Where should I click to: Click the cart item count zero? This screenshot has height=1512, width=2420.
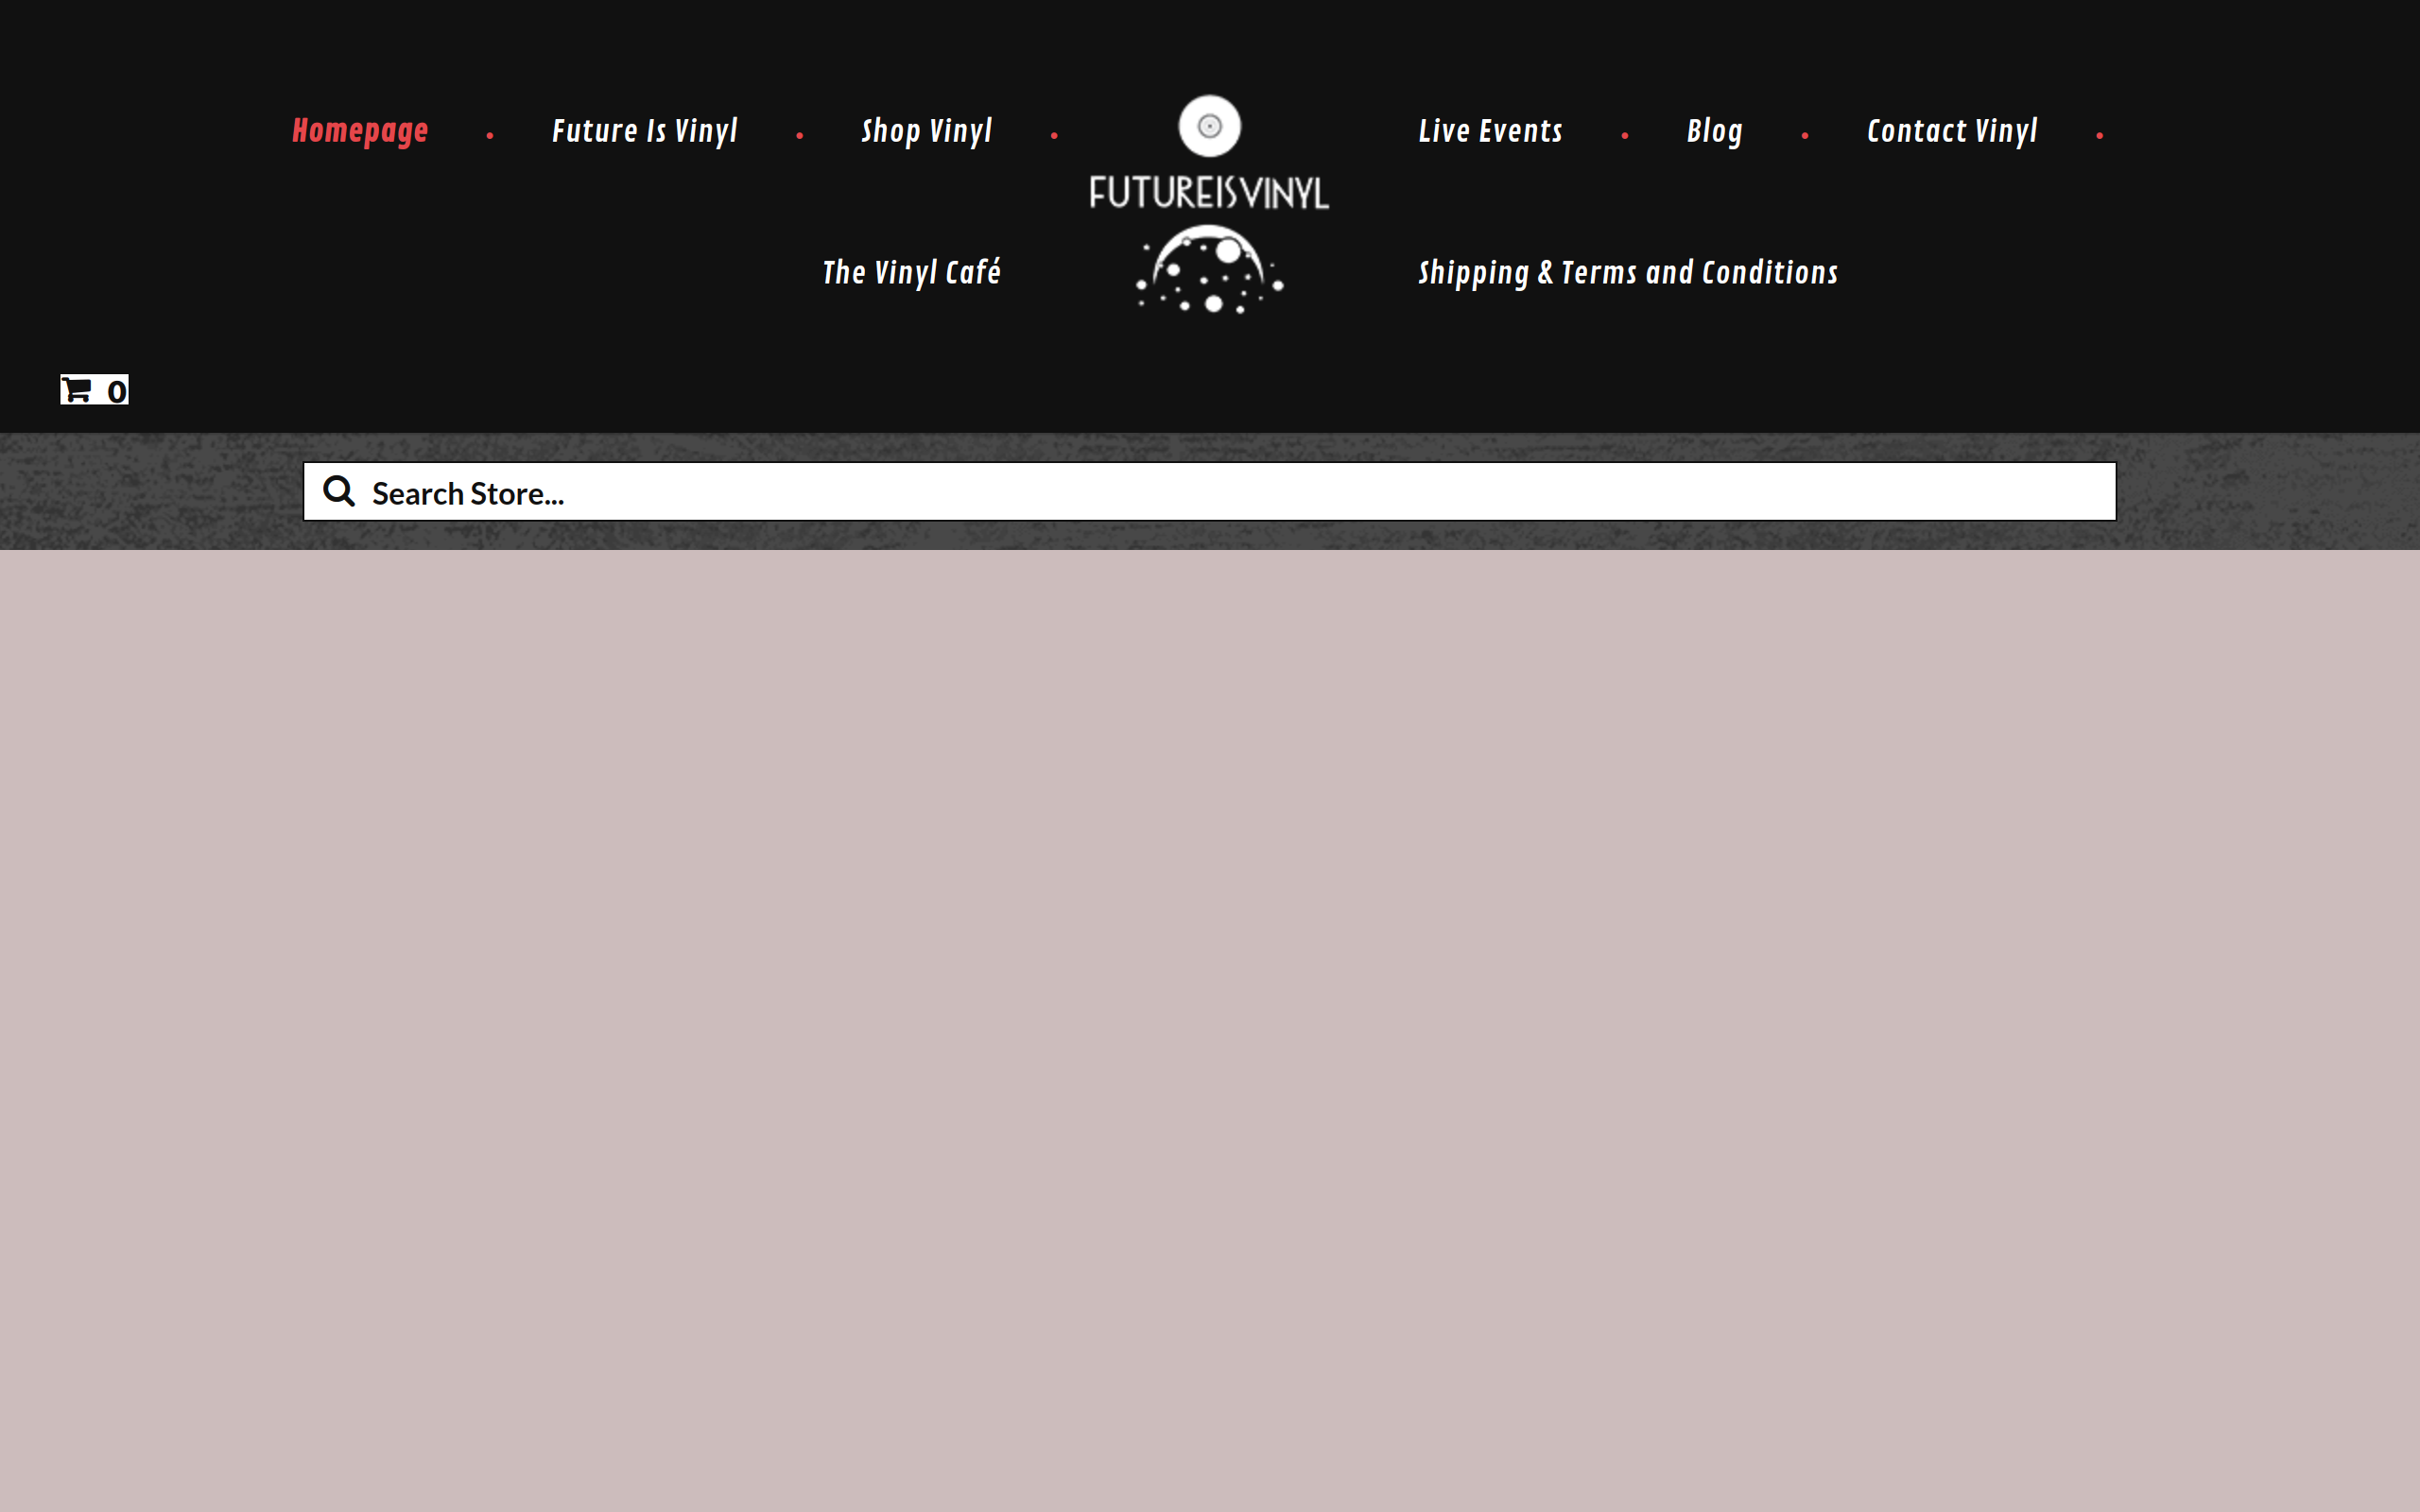(x=117, y=391)
